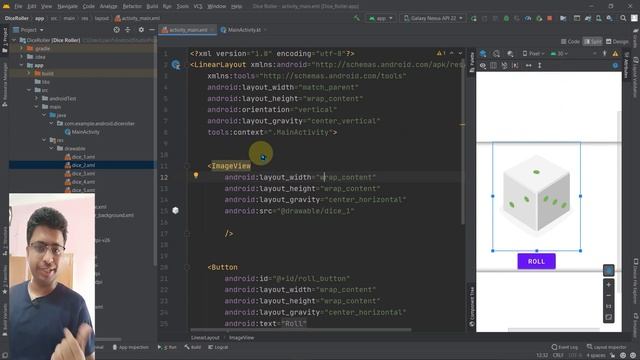Viewport: 640px width, 360px height.
Task: Click the ROLL button in design preview
Action: 536,261
